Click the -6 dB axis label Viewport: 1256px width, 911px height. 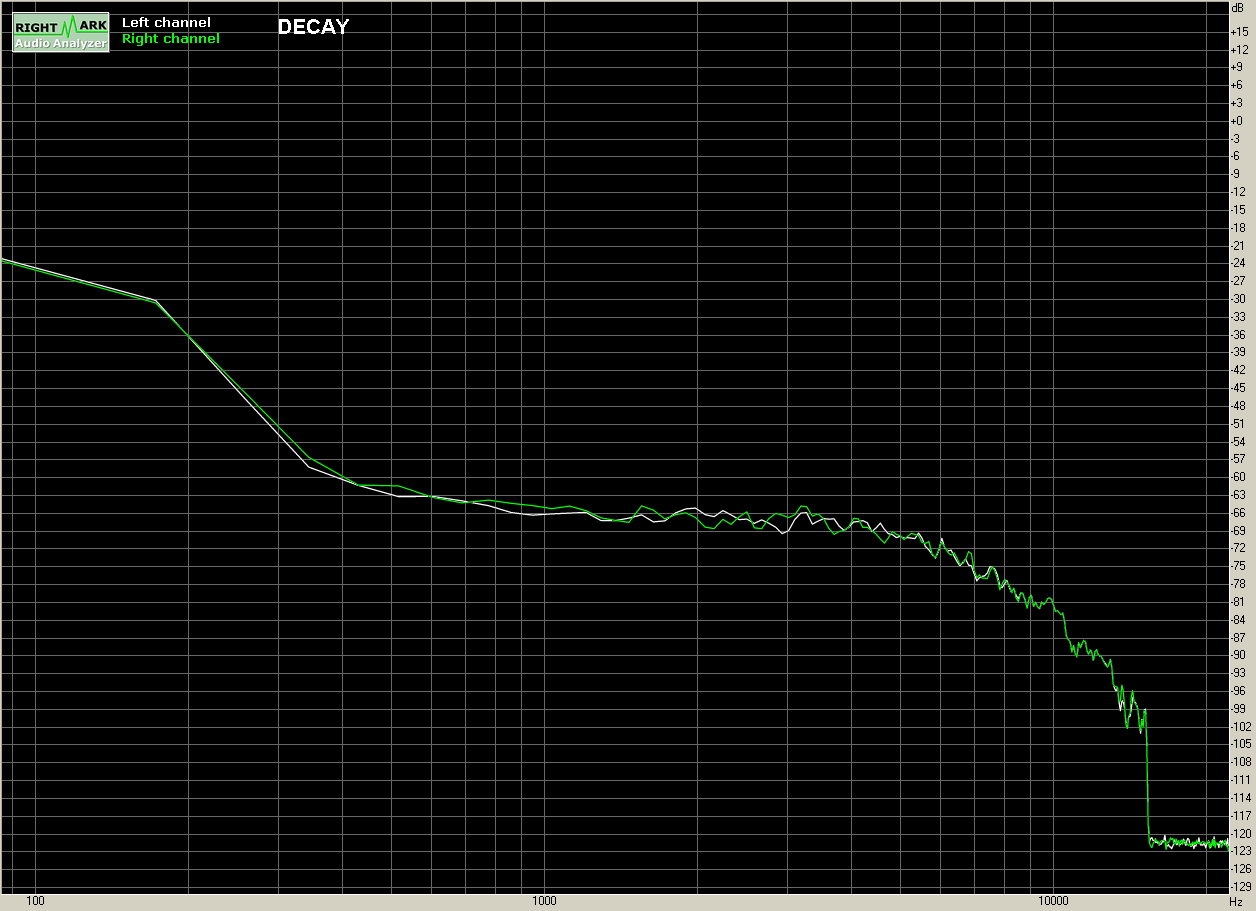point(1237,157)
